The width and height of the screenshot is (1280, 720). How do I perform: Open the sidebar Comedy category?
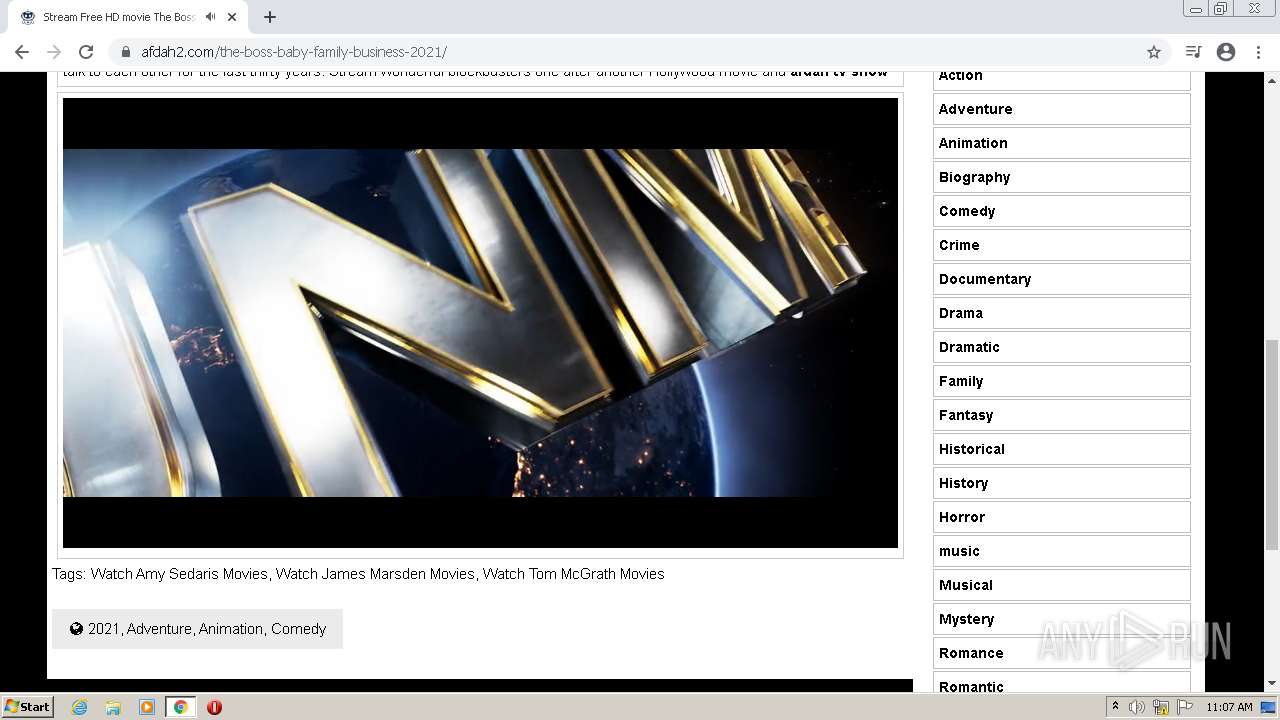coord(1061,211)
